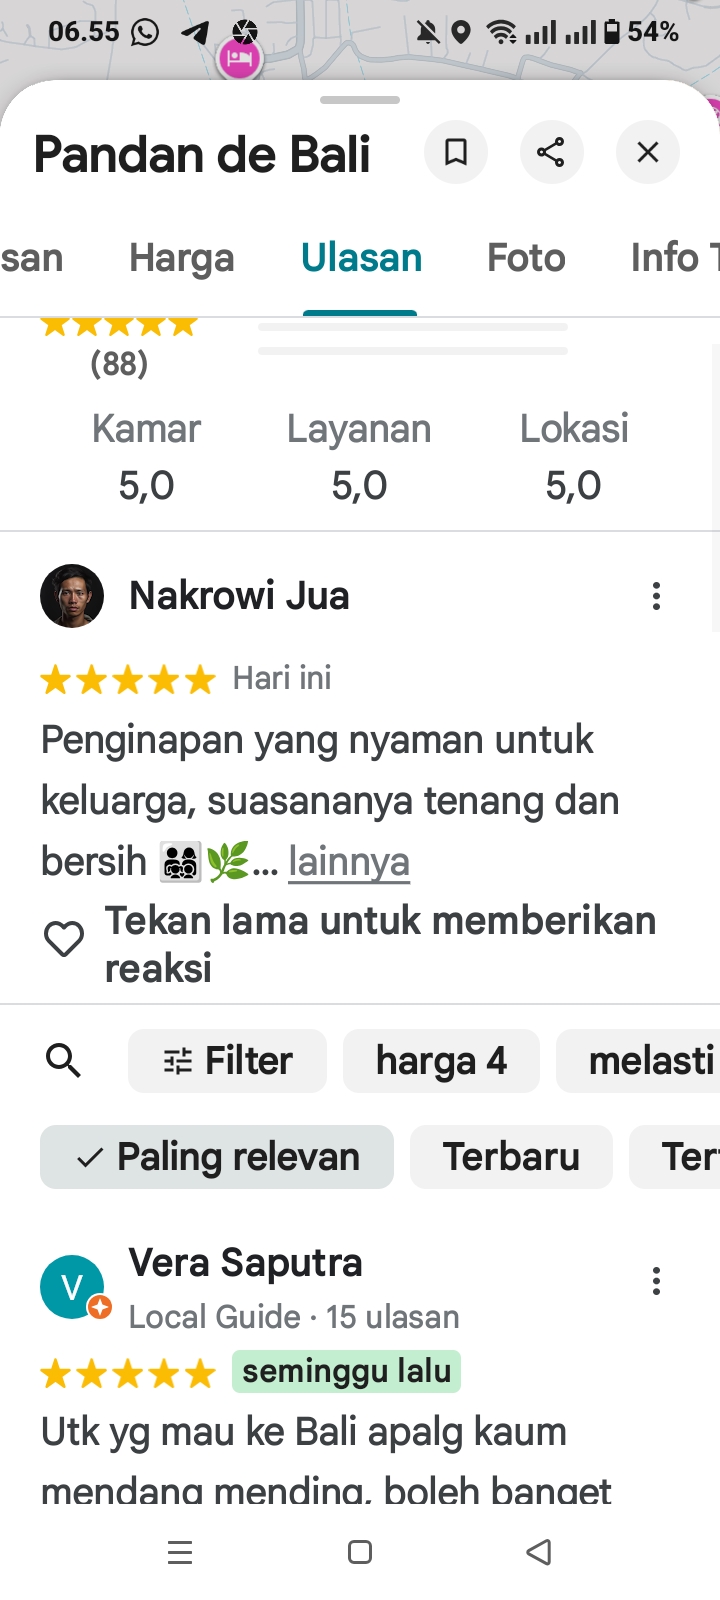Tap the heart reaction icon
The image size is (720, 1600).
click(64, 939)
